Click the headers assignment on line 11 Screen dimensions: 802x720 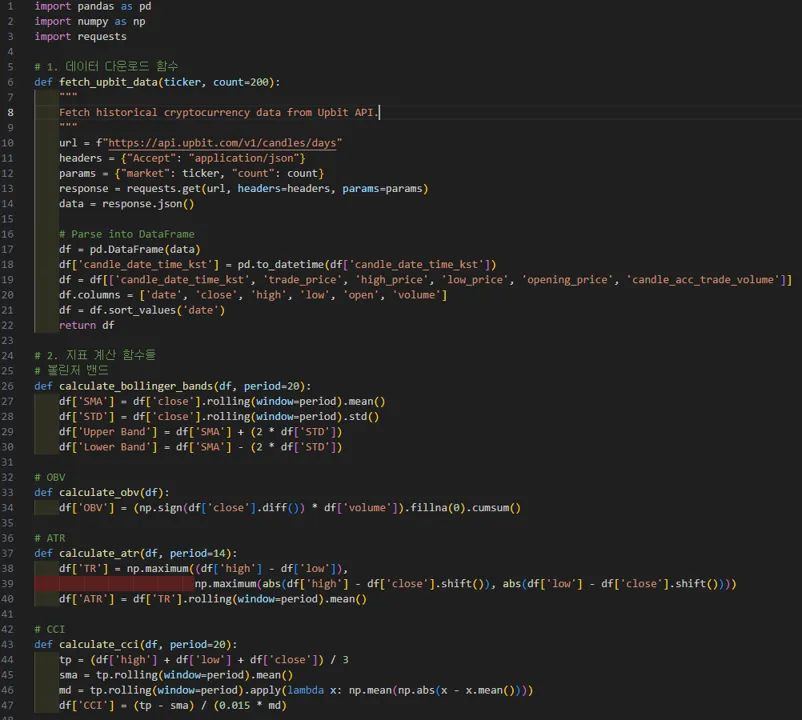click(182, 158)
